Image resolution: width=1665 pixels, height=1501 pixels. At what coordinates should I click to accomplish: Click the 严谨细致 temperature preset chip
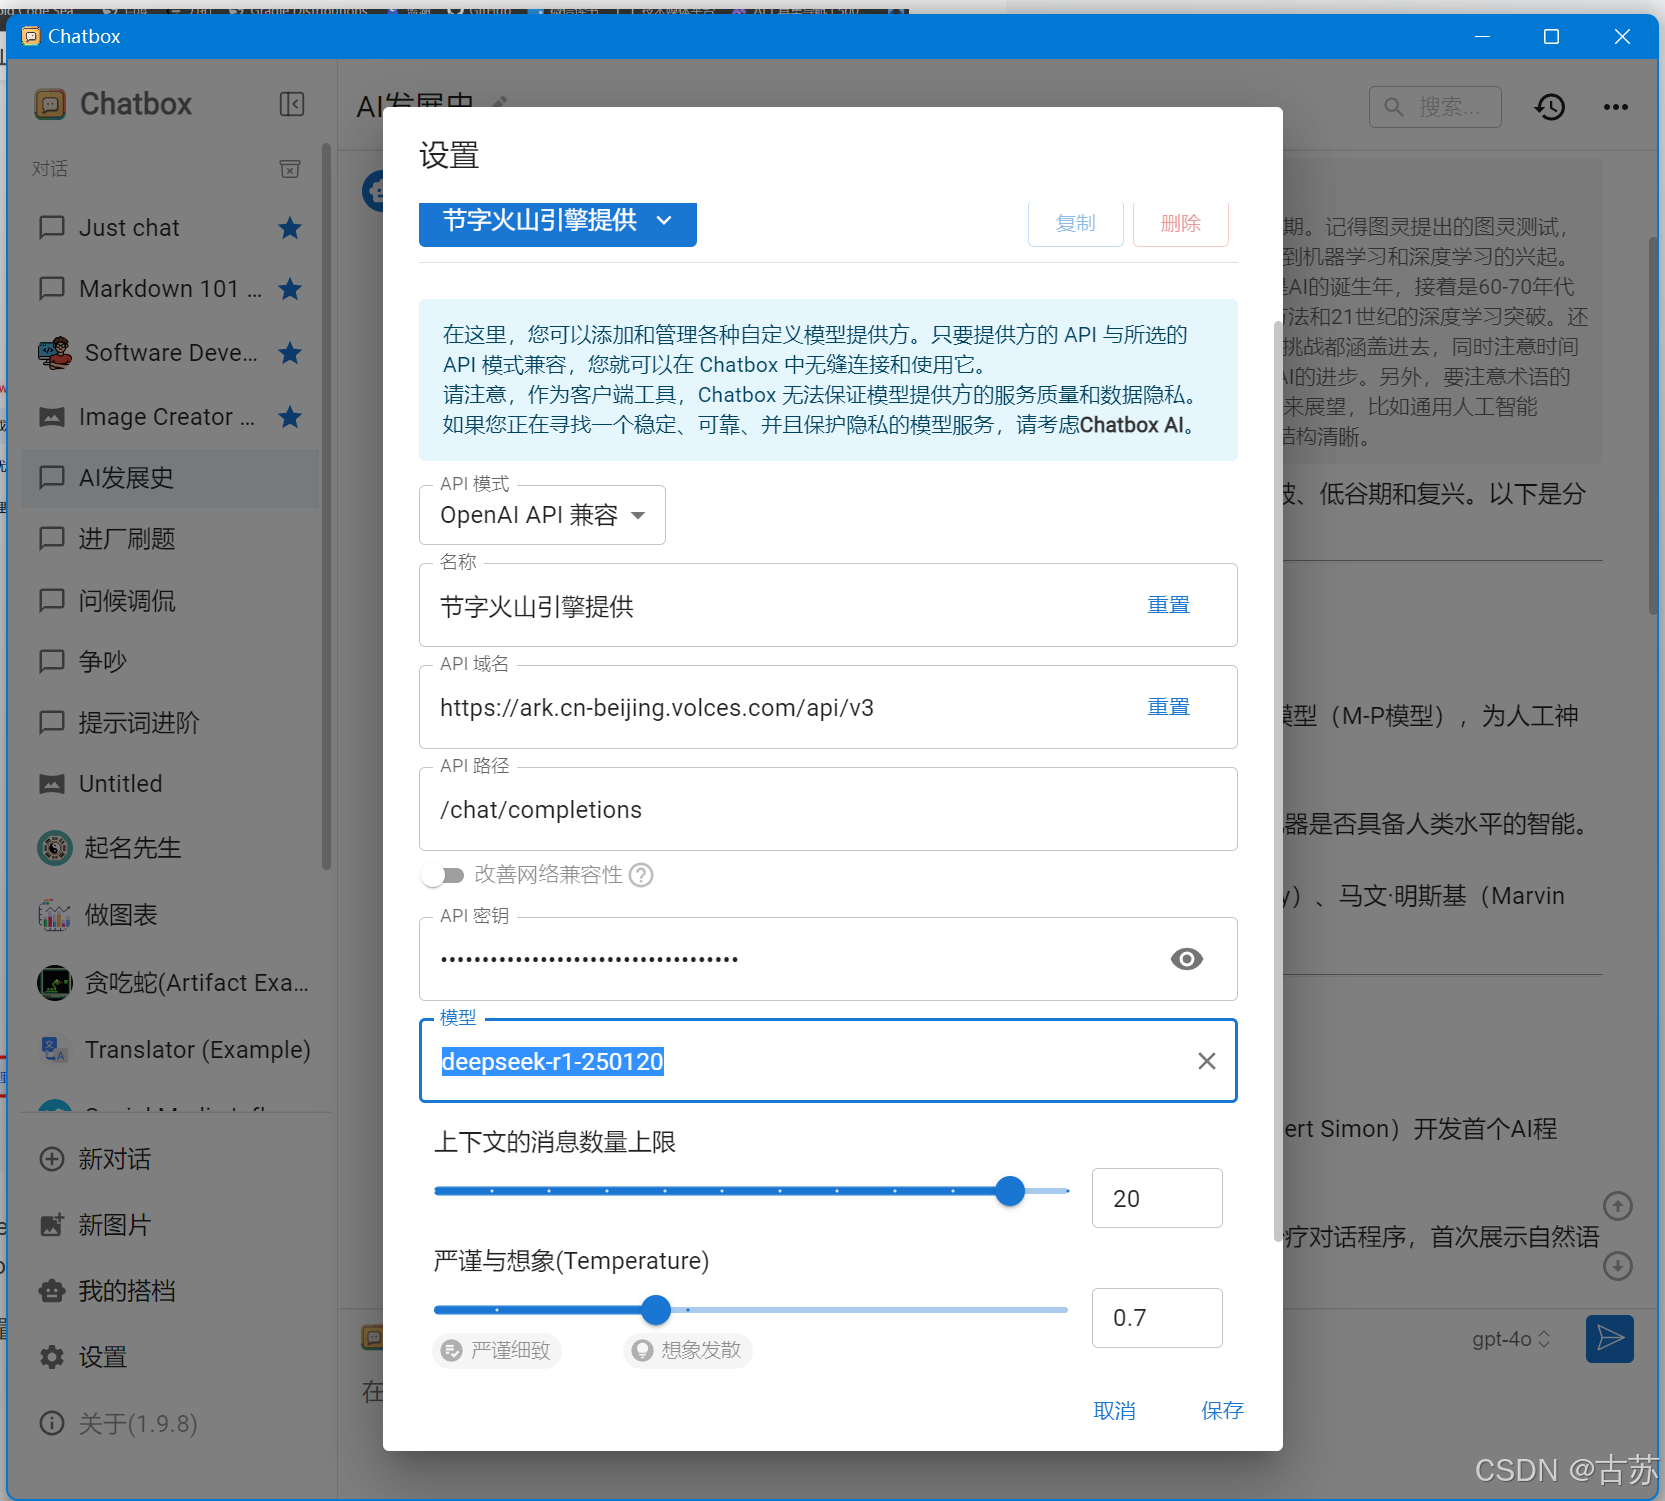[497, 1350]
